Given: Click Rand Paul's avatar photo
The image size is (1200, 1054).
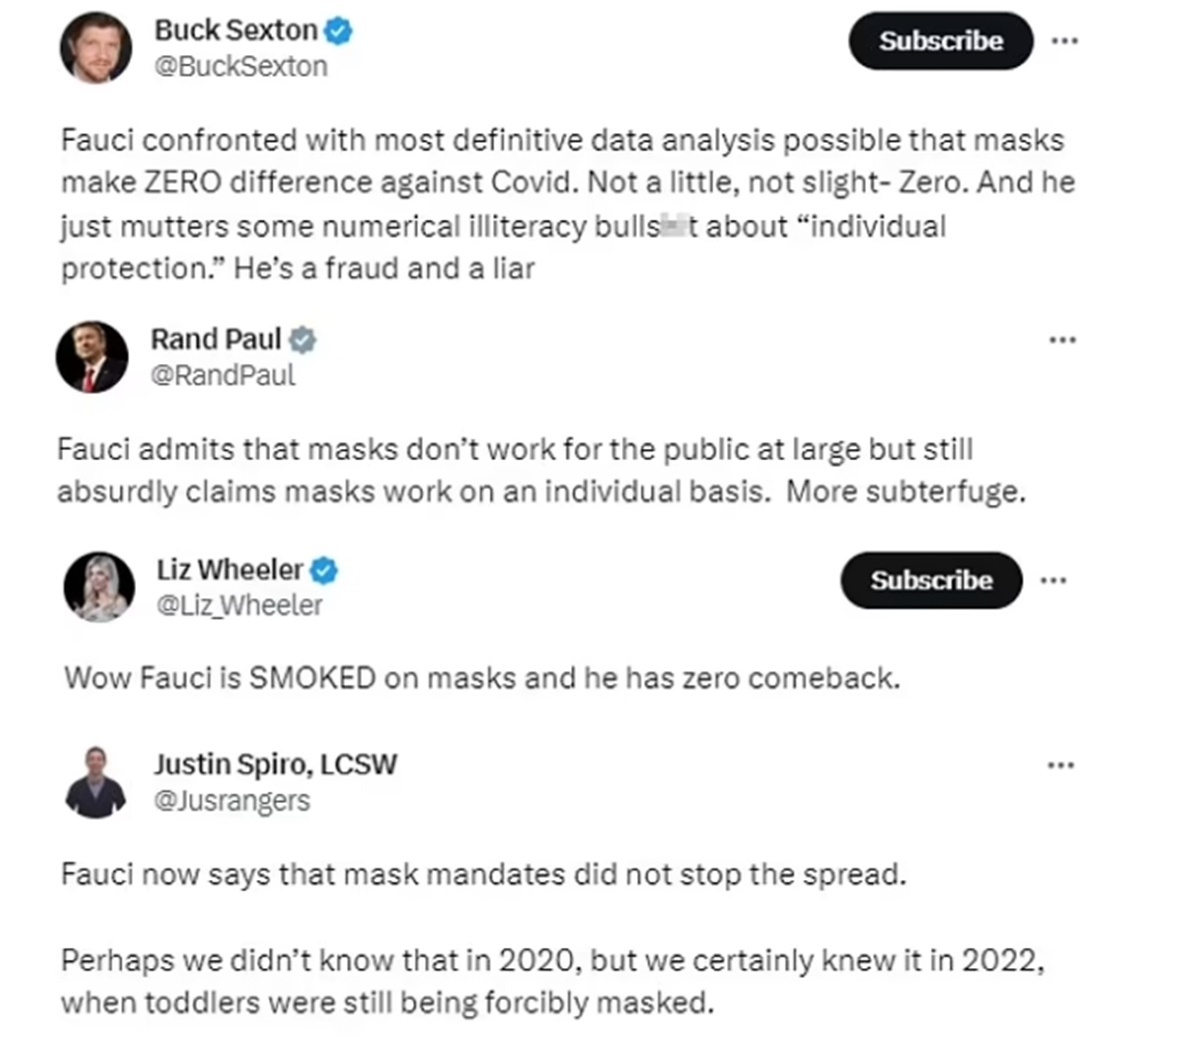Looking at the screenshot, I should coord(92,357).
